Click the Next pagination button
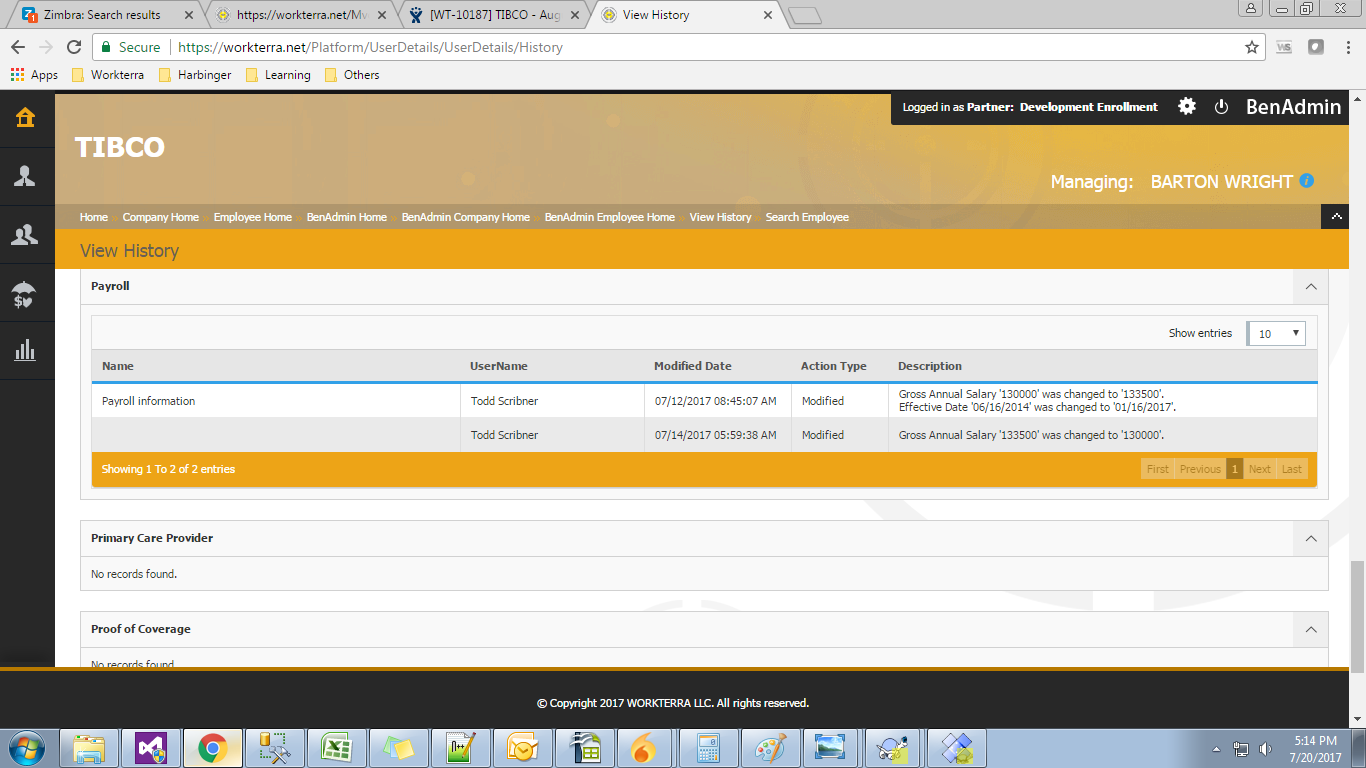 pyautogui.click(x=1260, y=469)
